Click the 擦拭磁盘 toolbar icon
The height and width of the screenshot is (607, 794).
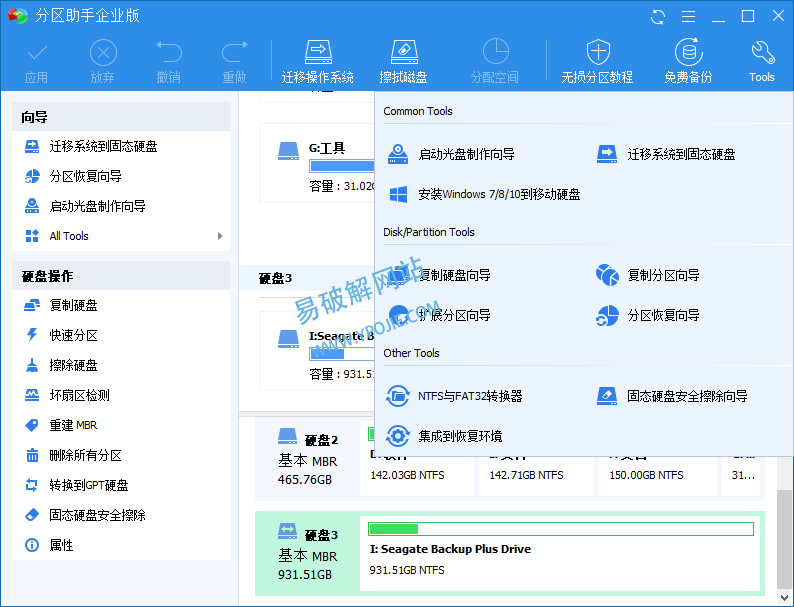coord(403,54)
